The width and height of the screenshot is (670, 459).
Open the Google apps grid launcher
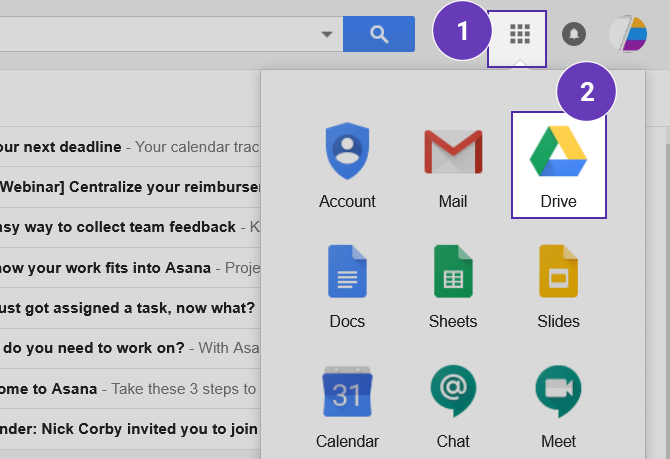click(x=520, y=34)
